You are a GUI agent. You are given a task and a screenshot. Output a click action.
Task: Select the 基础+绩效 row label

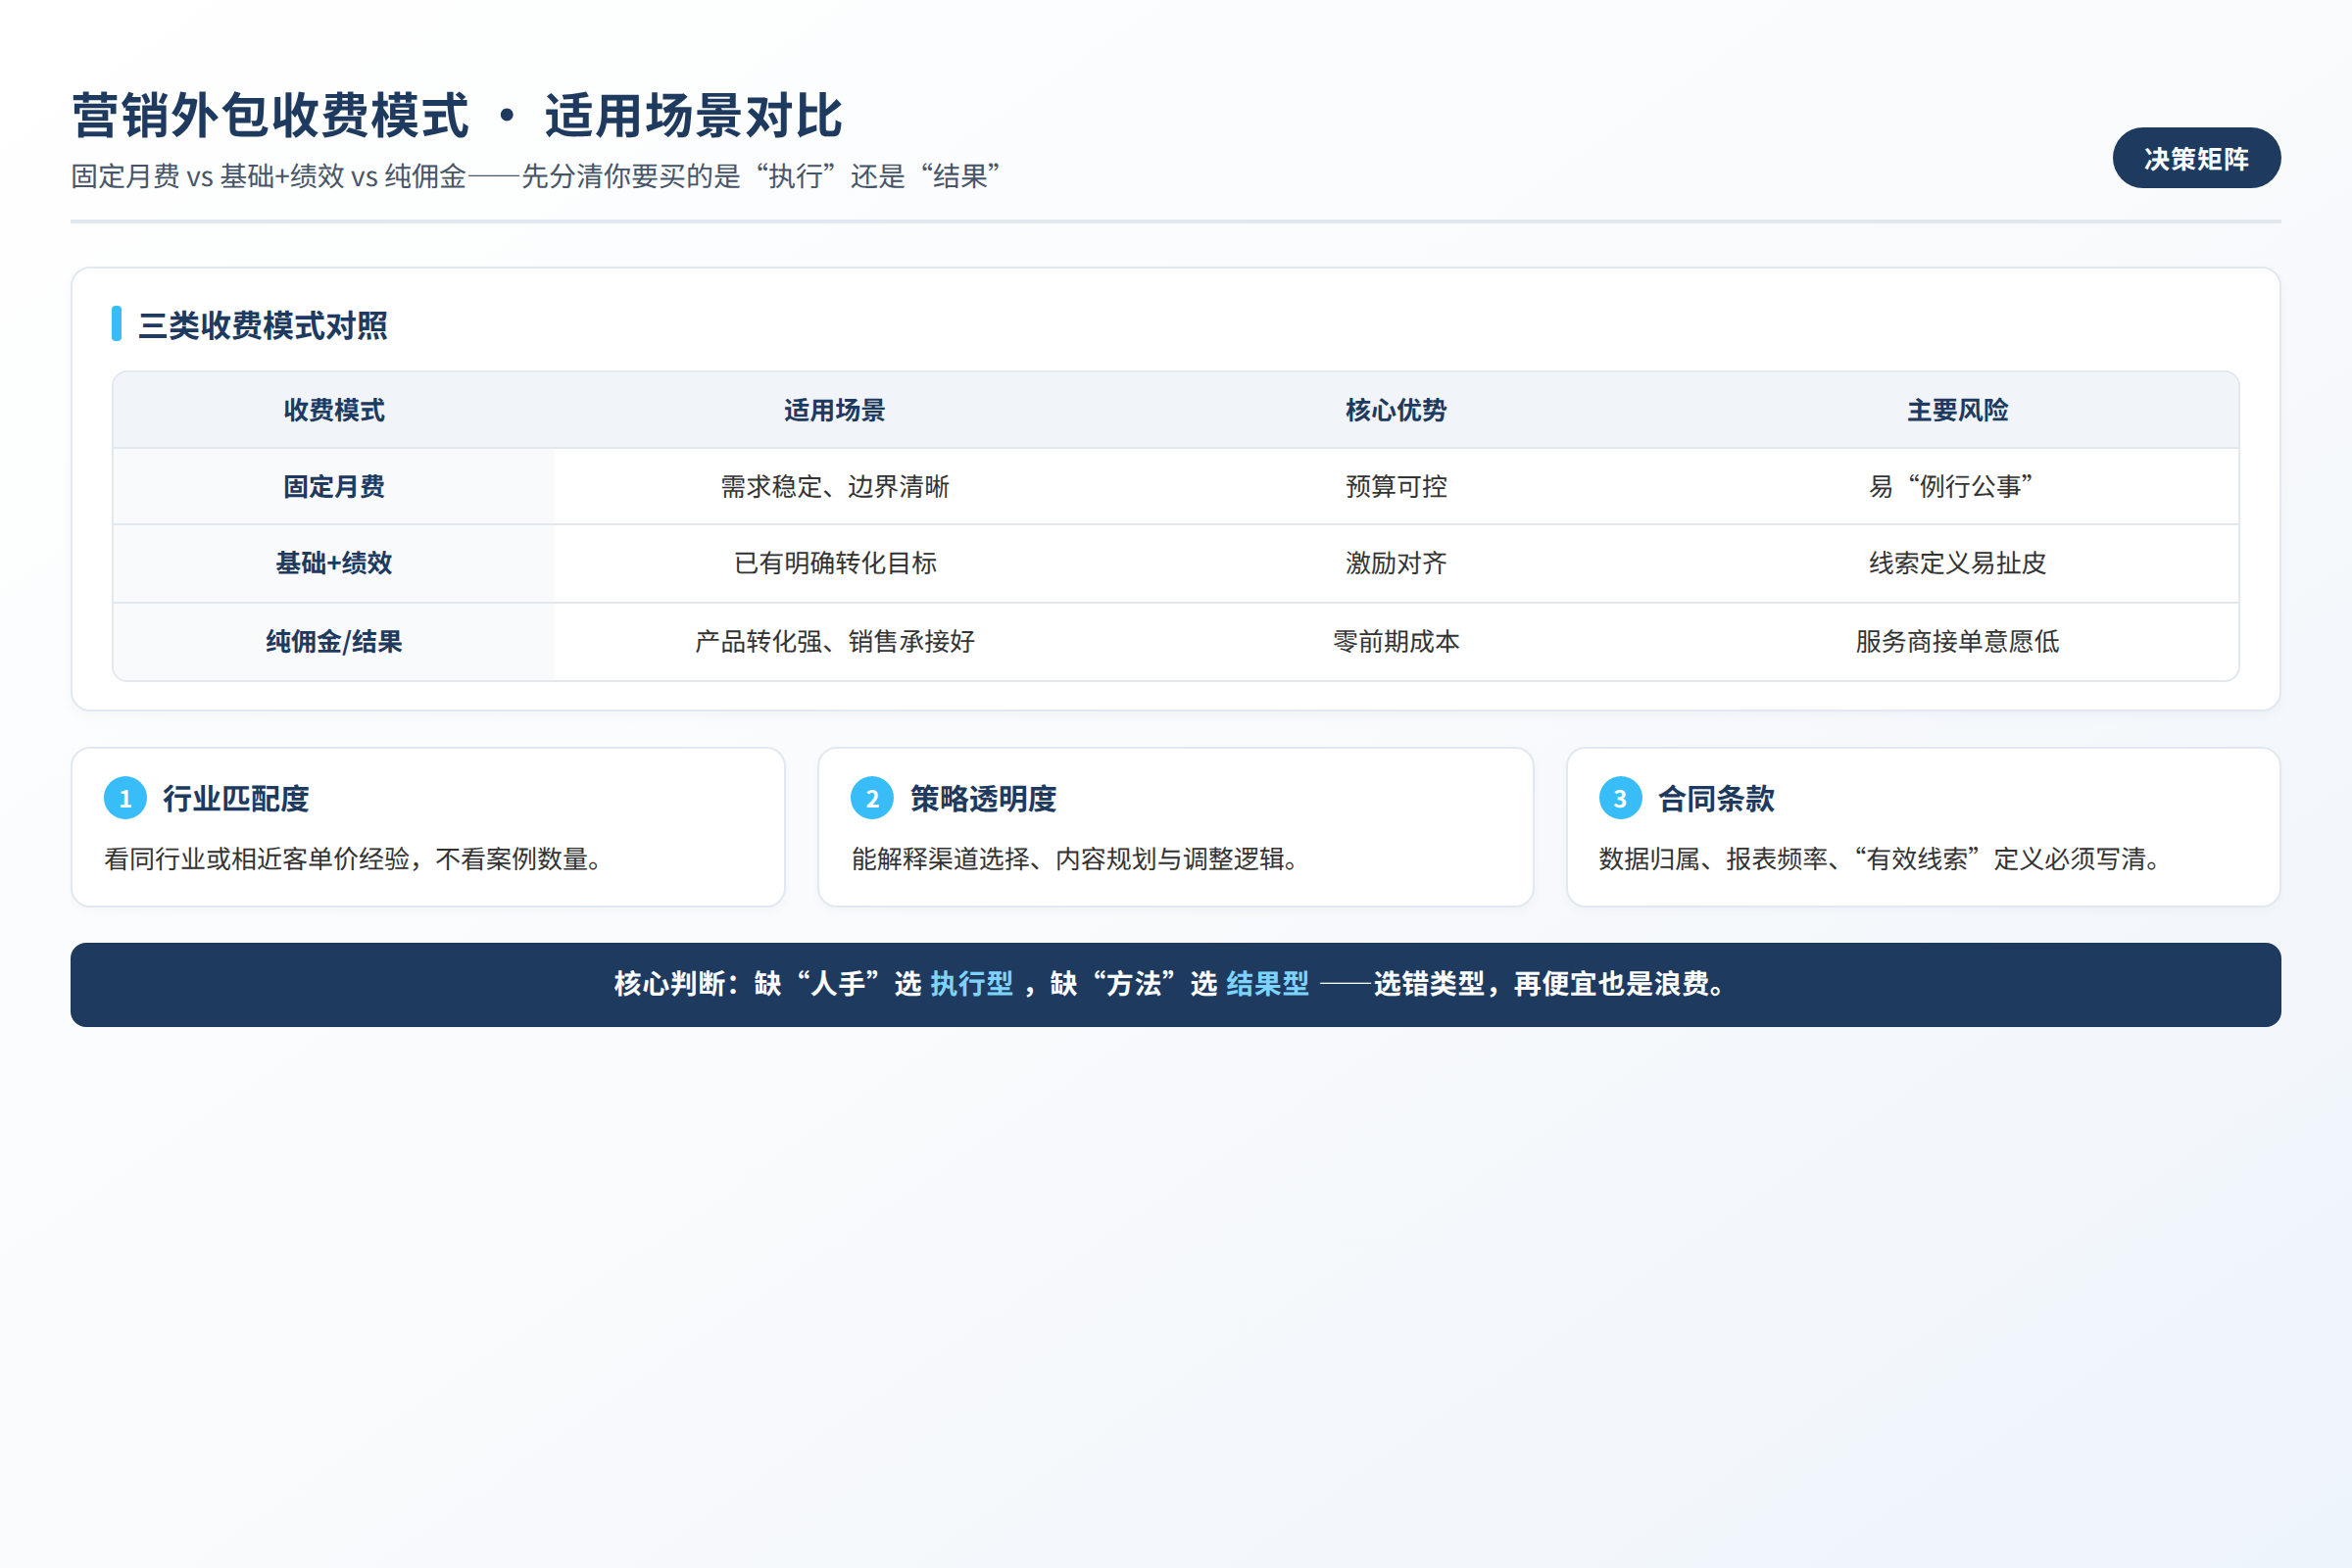pyautogui.click(x=334, y=563)
